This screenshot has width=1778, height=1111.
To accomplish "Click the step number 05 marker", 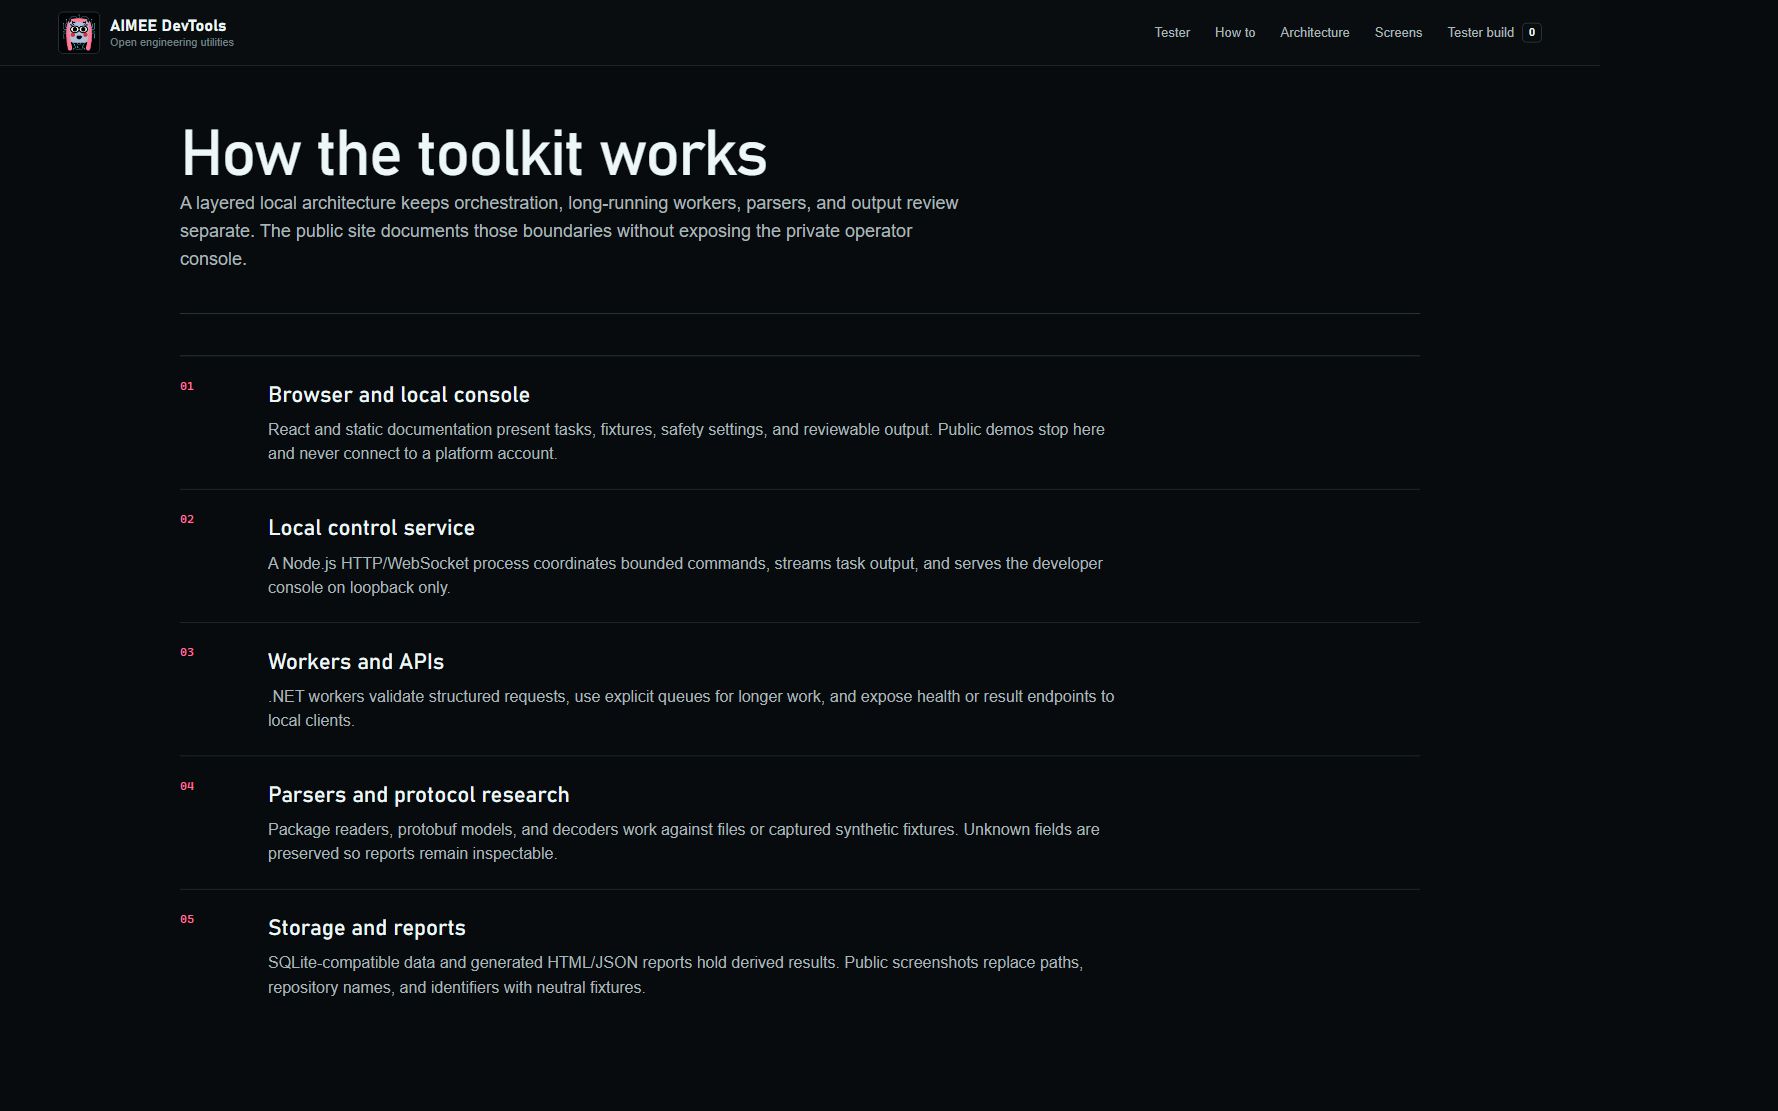I will point(187,919).
